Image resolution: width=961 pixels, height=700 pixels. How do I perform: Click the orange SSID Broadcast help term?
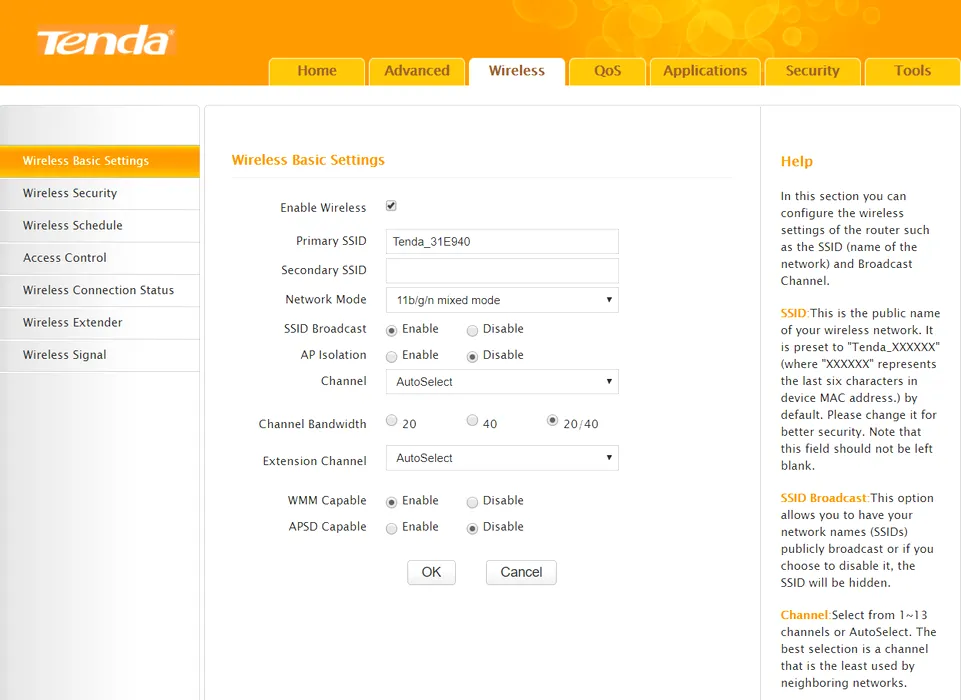825,498
